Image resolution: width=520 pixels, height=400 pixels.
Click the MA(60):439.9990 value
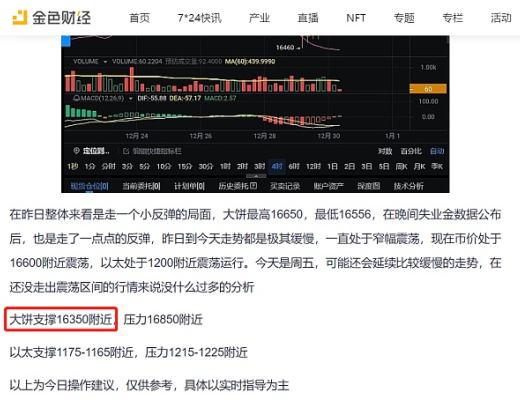pyautogui.click(x=250, y=61)
